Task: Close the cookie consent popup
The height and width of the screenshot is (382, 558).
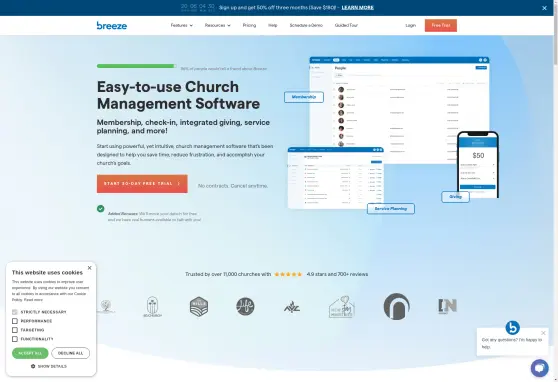Action: tap(89, 268)
